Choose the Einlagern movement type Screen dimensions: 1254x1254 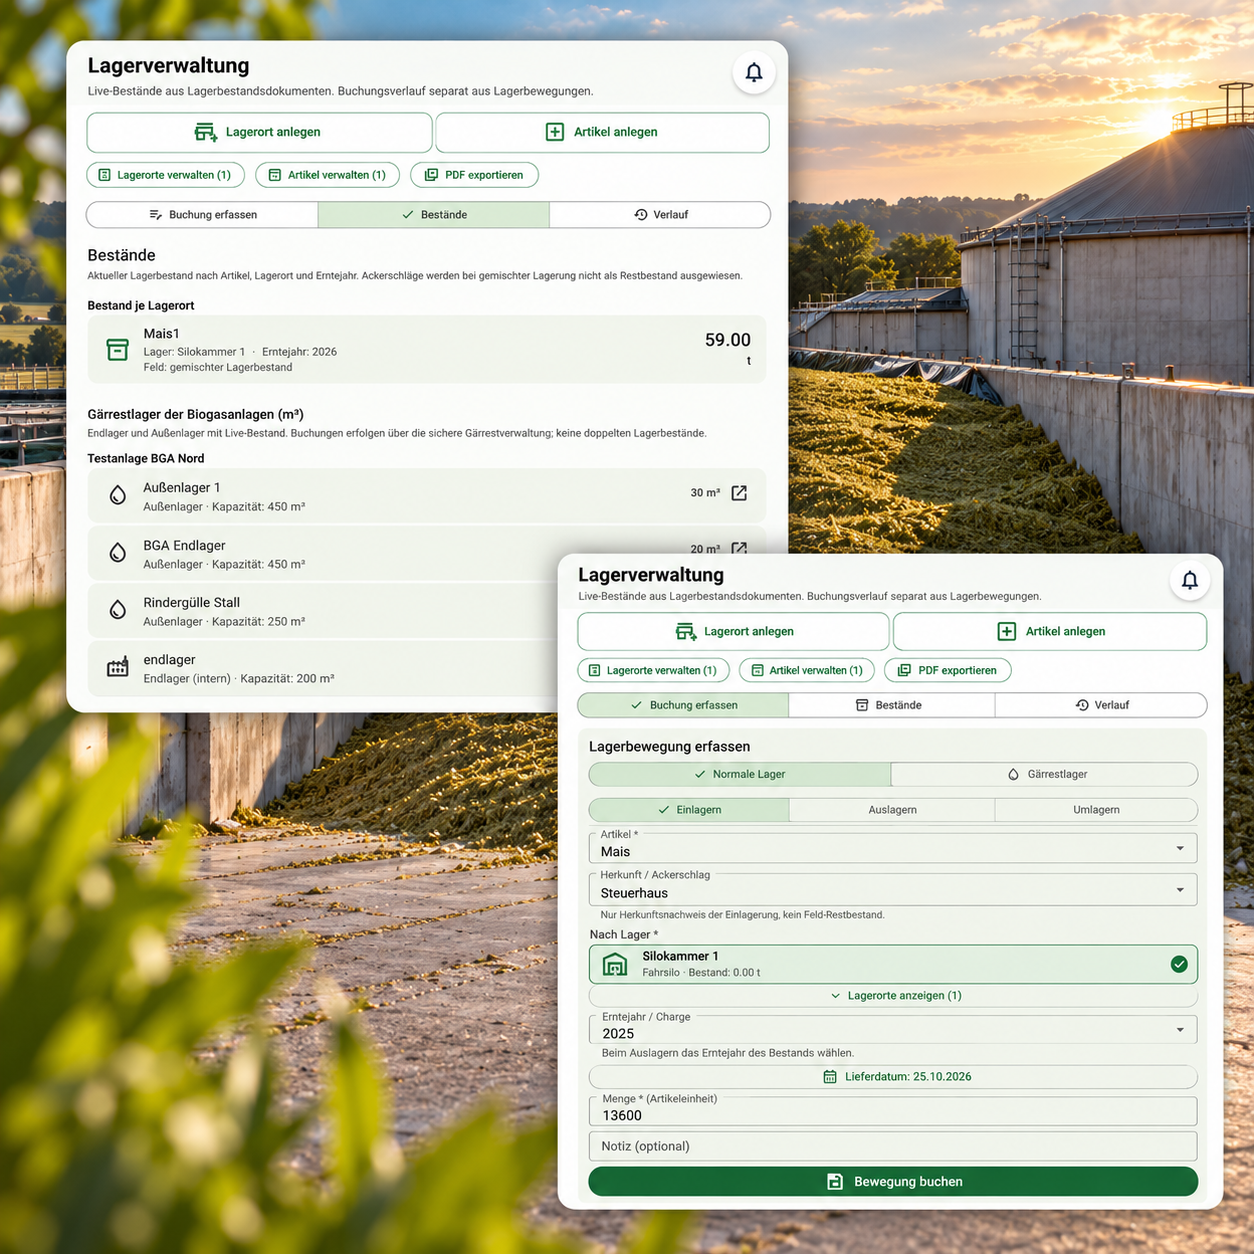689,810
